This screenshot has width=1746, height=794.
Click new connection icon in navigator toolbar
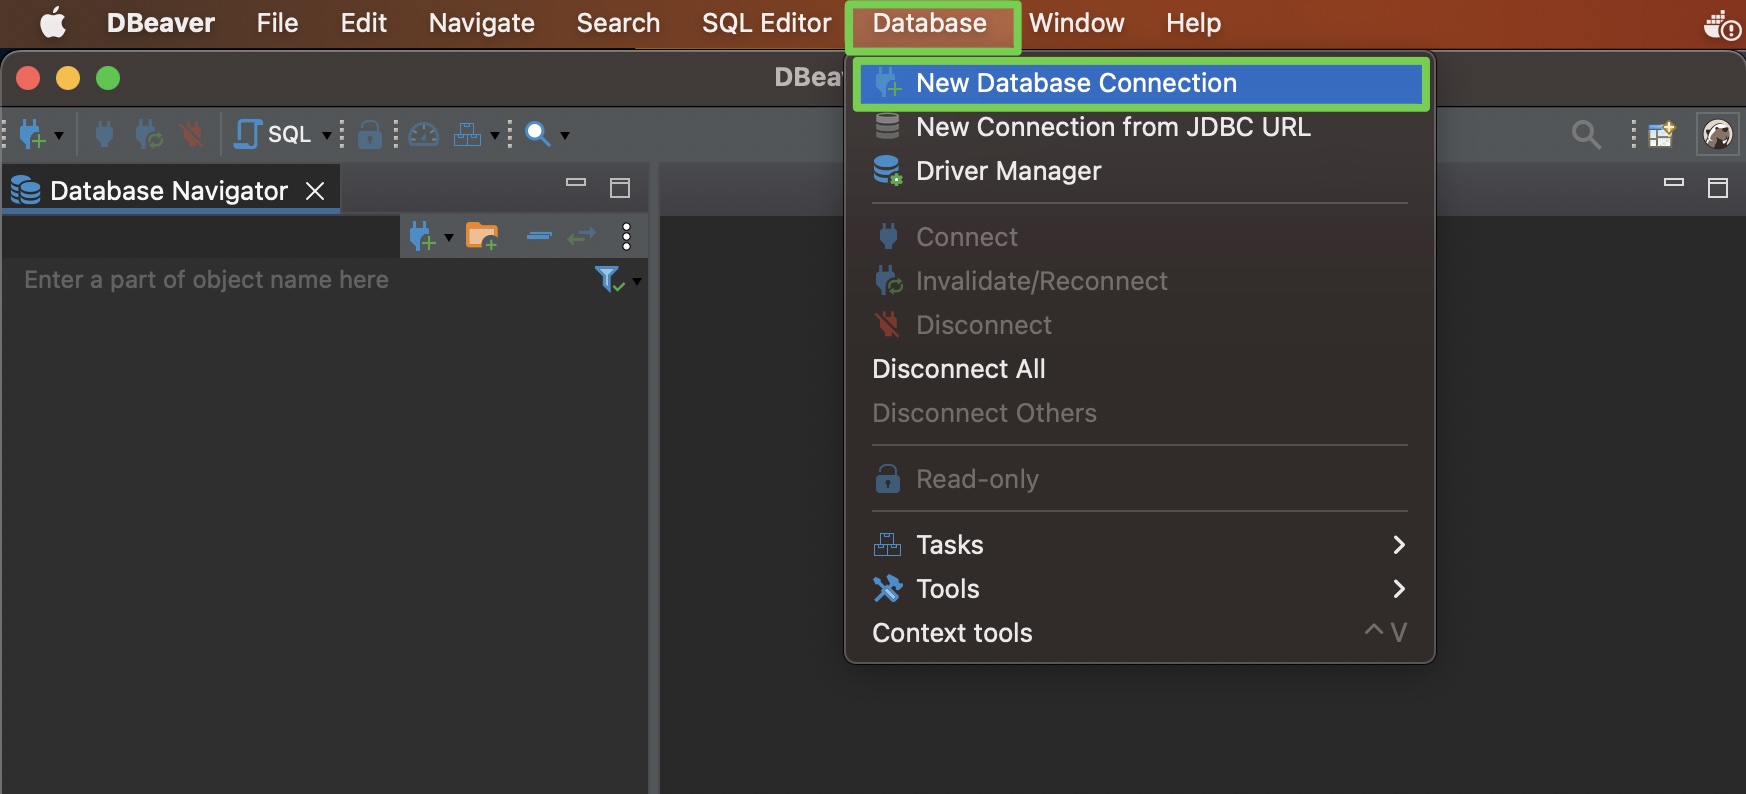click(422, 237)
